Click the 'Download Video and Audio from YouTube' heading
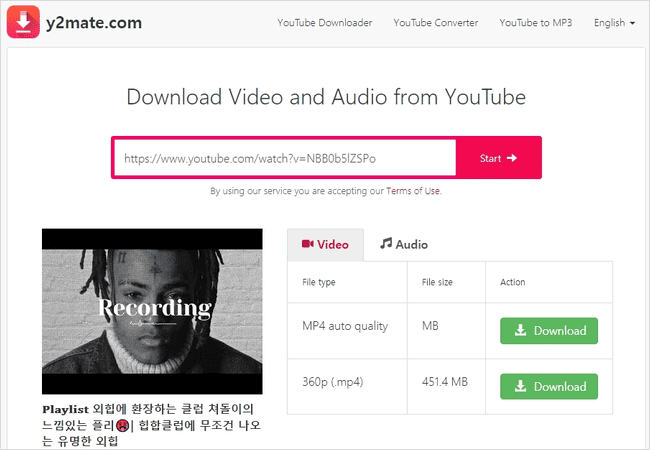Viewport: 650px width, 450px height. [326, 97]
